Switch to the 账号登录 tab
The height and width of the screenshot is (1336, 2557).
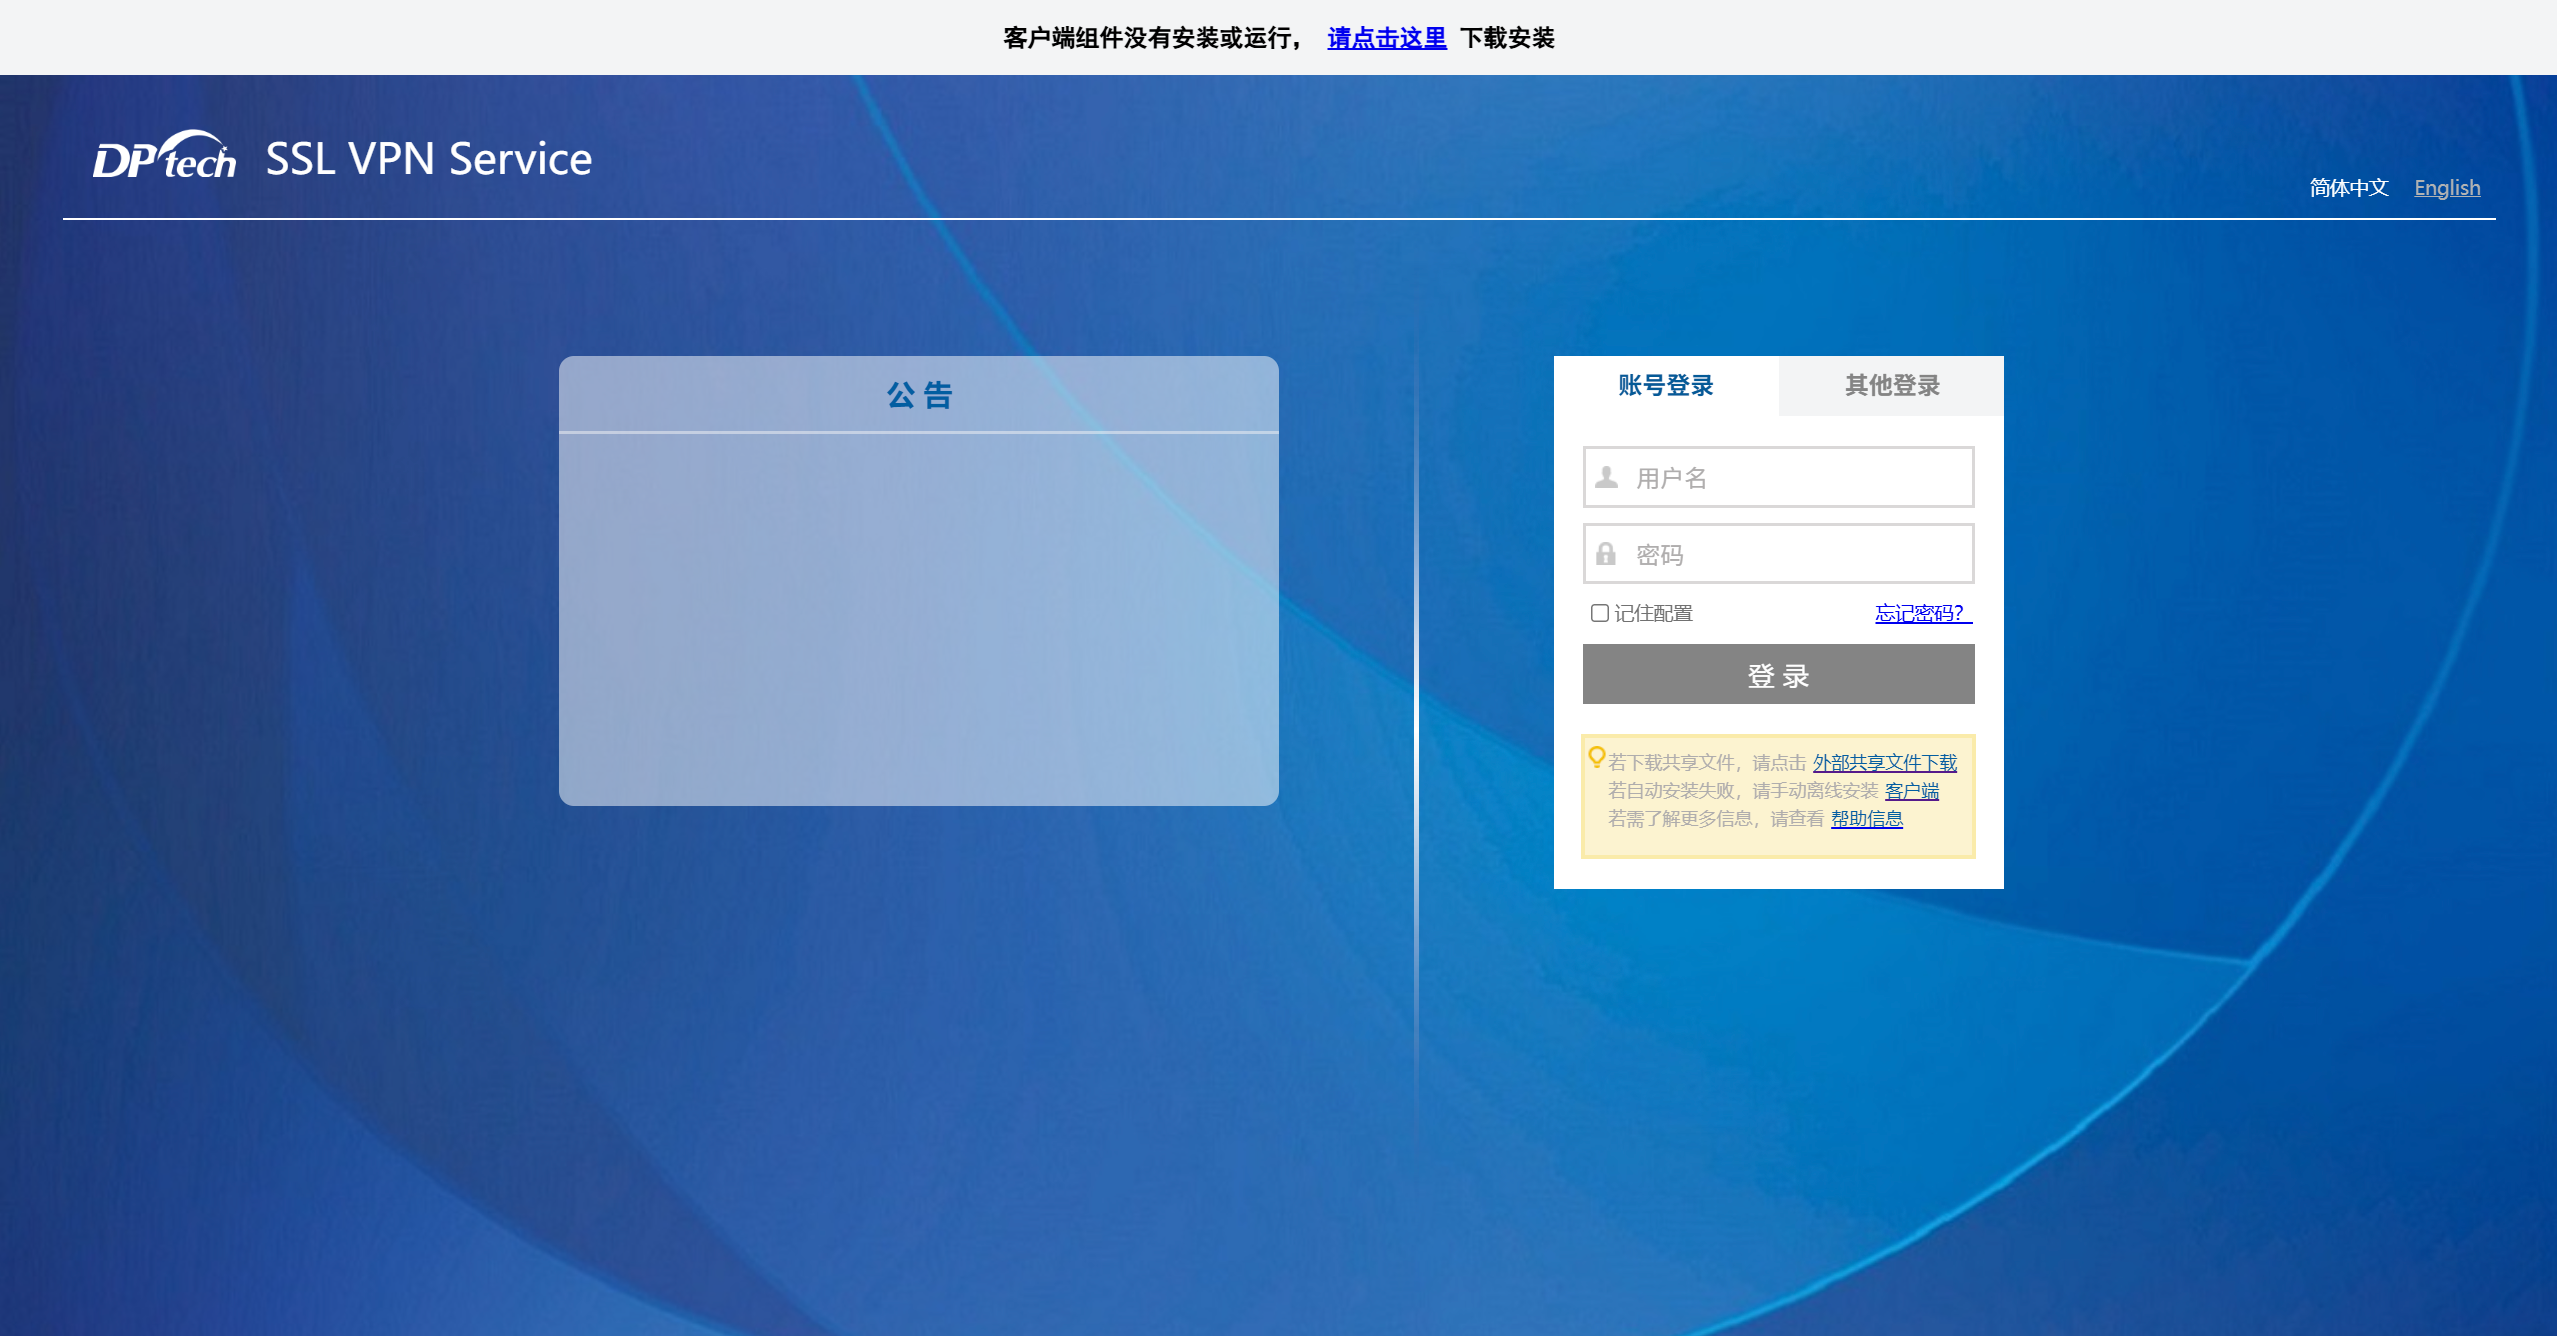[x=1666, y=386]
